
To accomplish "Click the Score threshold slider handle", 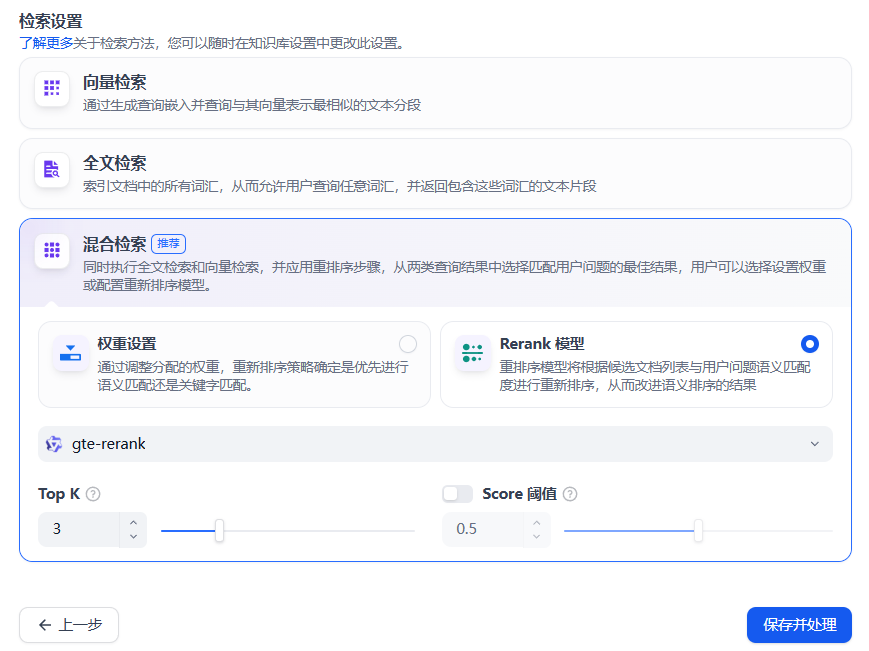I will [698, 531].
